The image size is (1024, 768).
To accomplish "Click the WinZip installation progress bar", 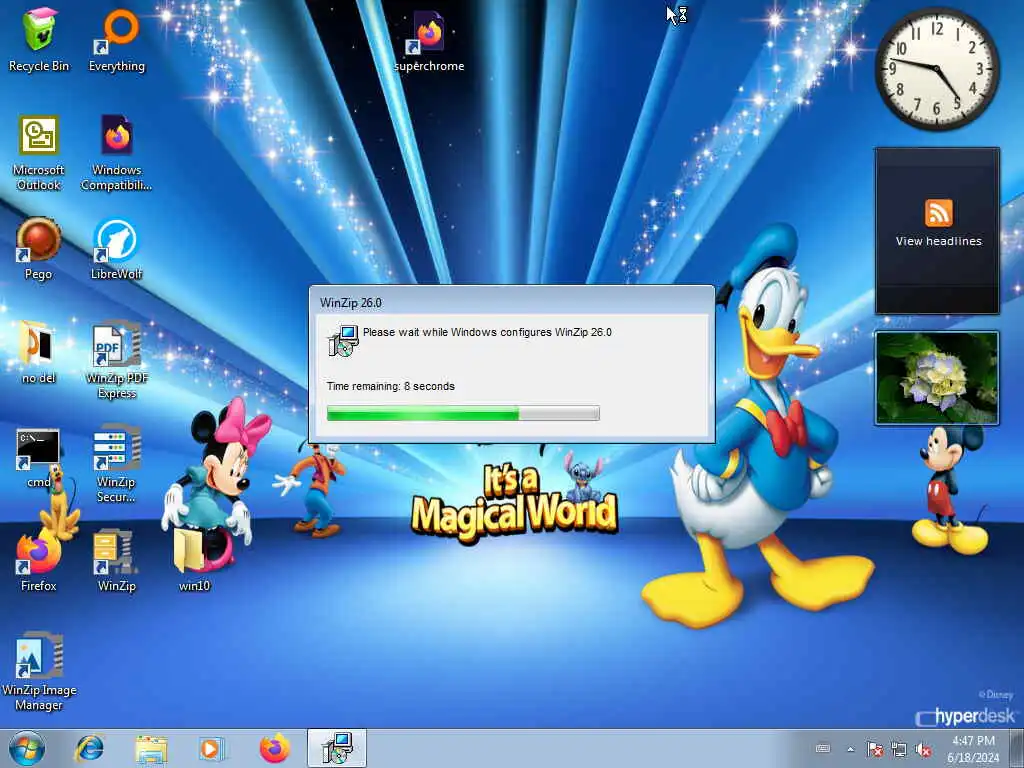I will [463, 413].
